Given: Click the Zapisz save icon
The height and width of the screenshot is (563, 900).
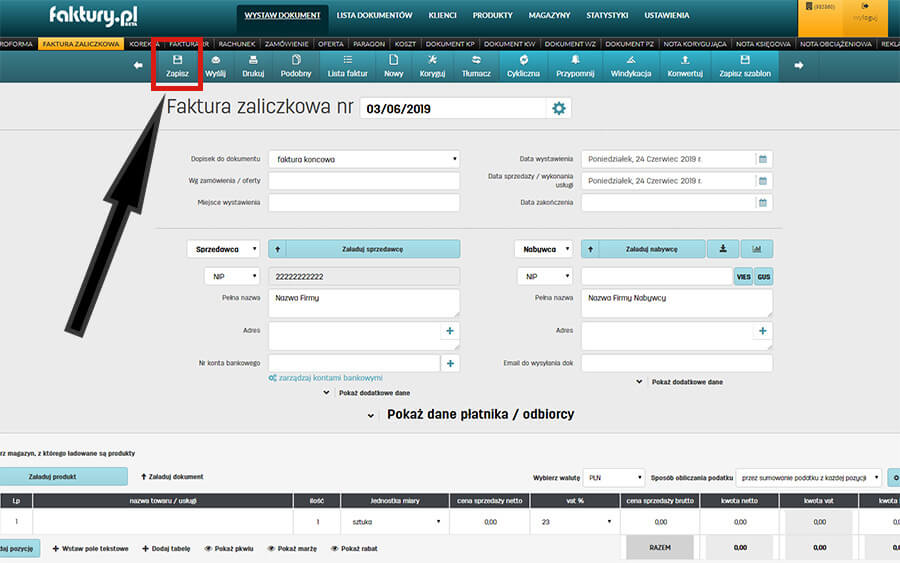Looking at the screenshot, I should tap(178, 66).
